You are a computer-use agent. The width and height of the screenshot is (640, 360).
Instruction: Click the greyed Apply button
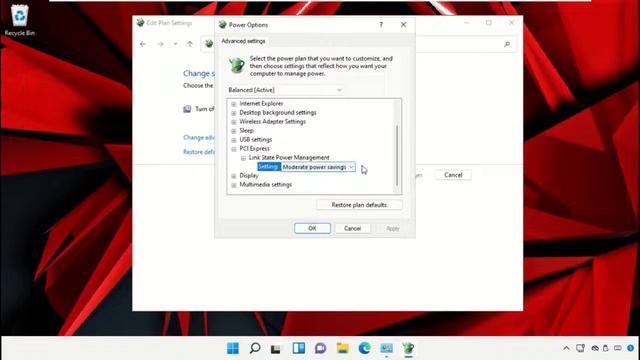[393, 228]
